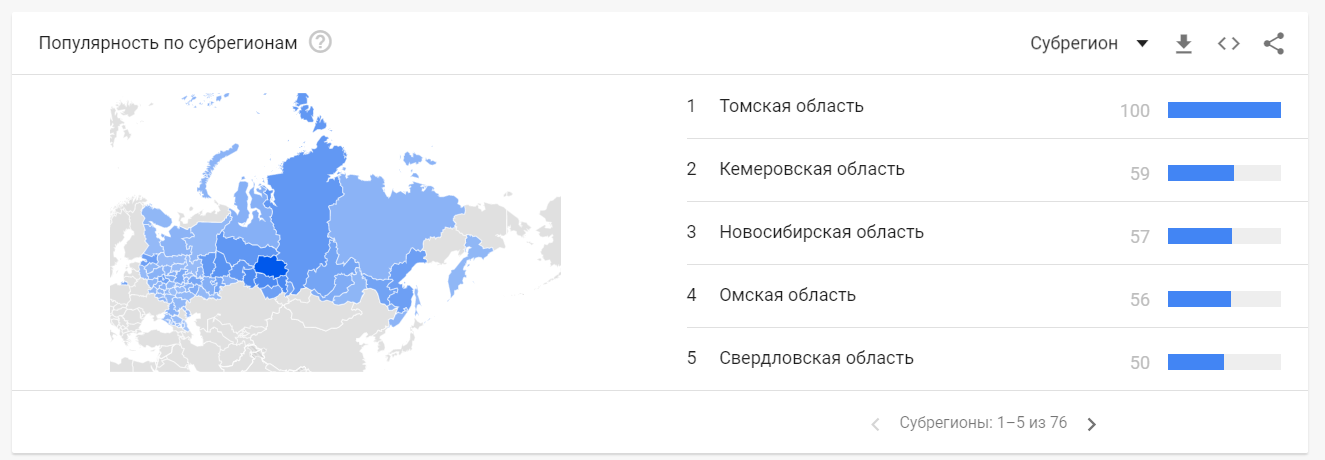Image resolution: width=1325 pixels, height=460 pixels.
Task: Select Томская область in the ranking
Action: click(x=791, y=106)
